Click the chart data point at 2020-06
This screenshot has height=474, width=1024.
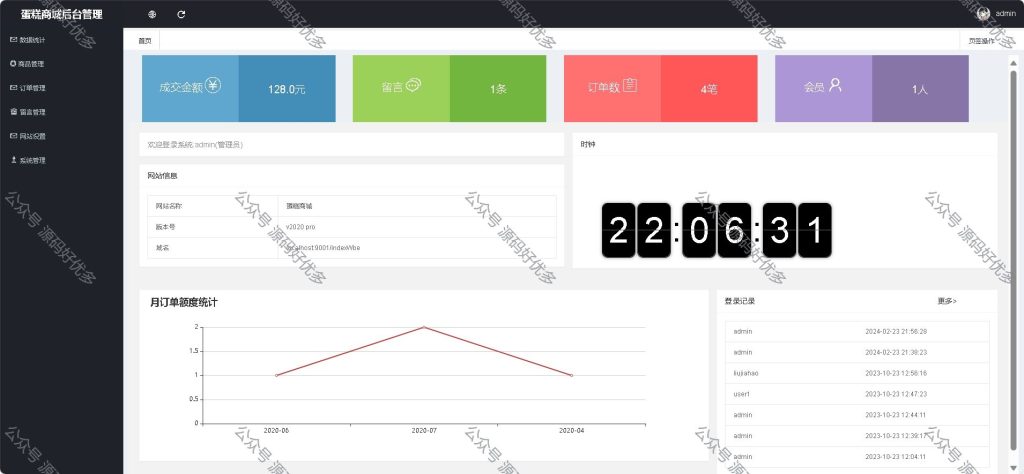(276, 375)
